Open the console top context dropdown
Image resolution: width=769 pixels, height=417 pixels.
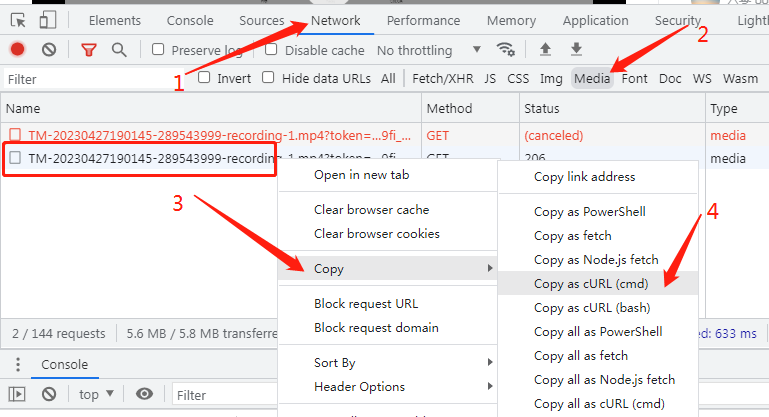[96, 394]
